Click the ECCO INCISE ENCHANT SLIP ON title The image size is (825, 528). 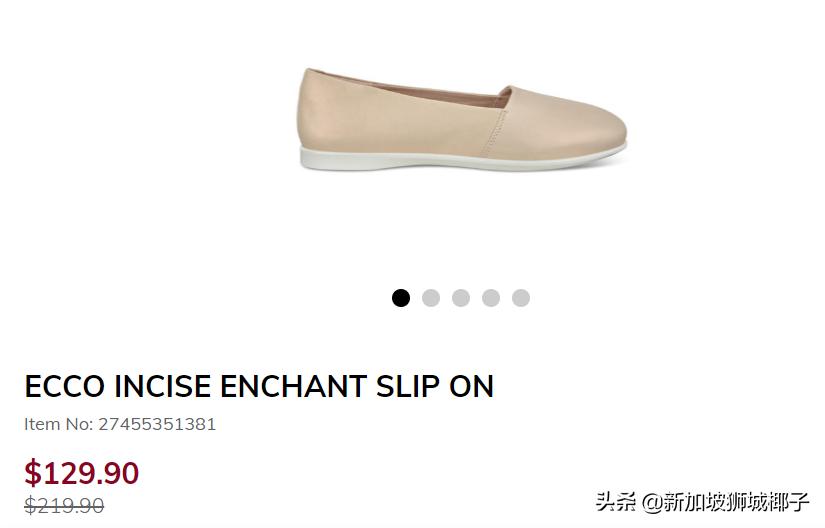[x=259, y=387]
